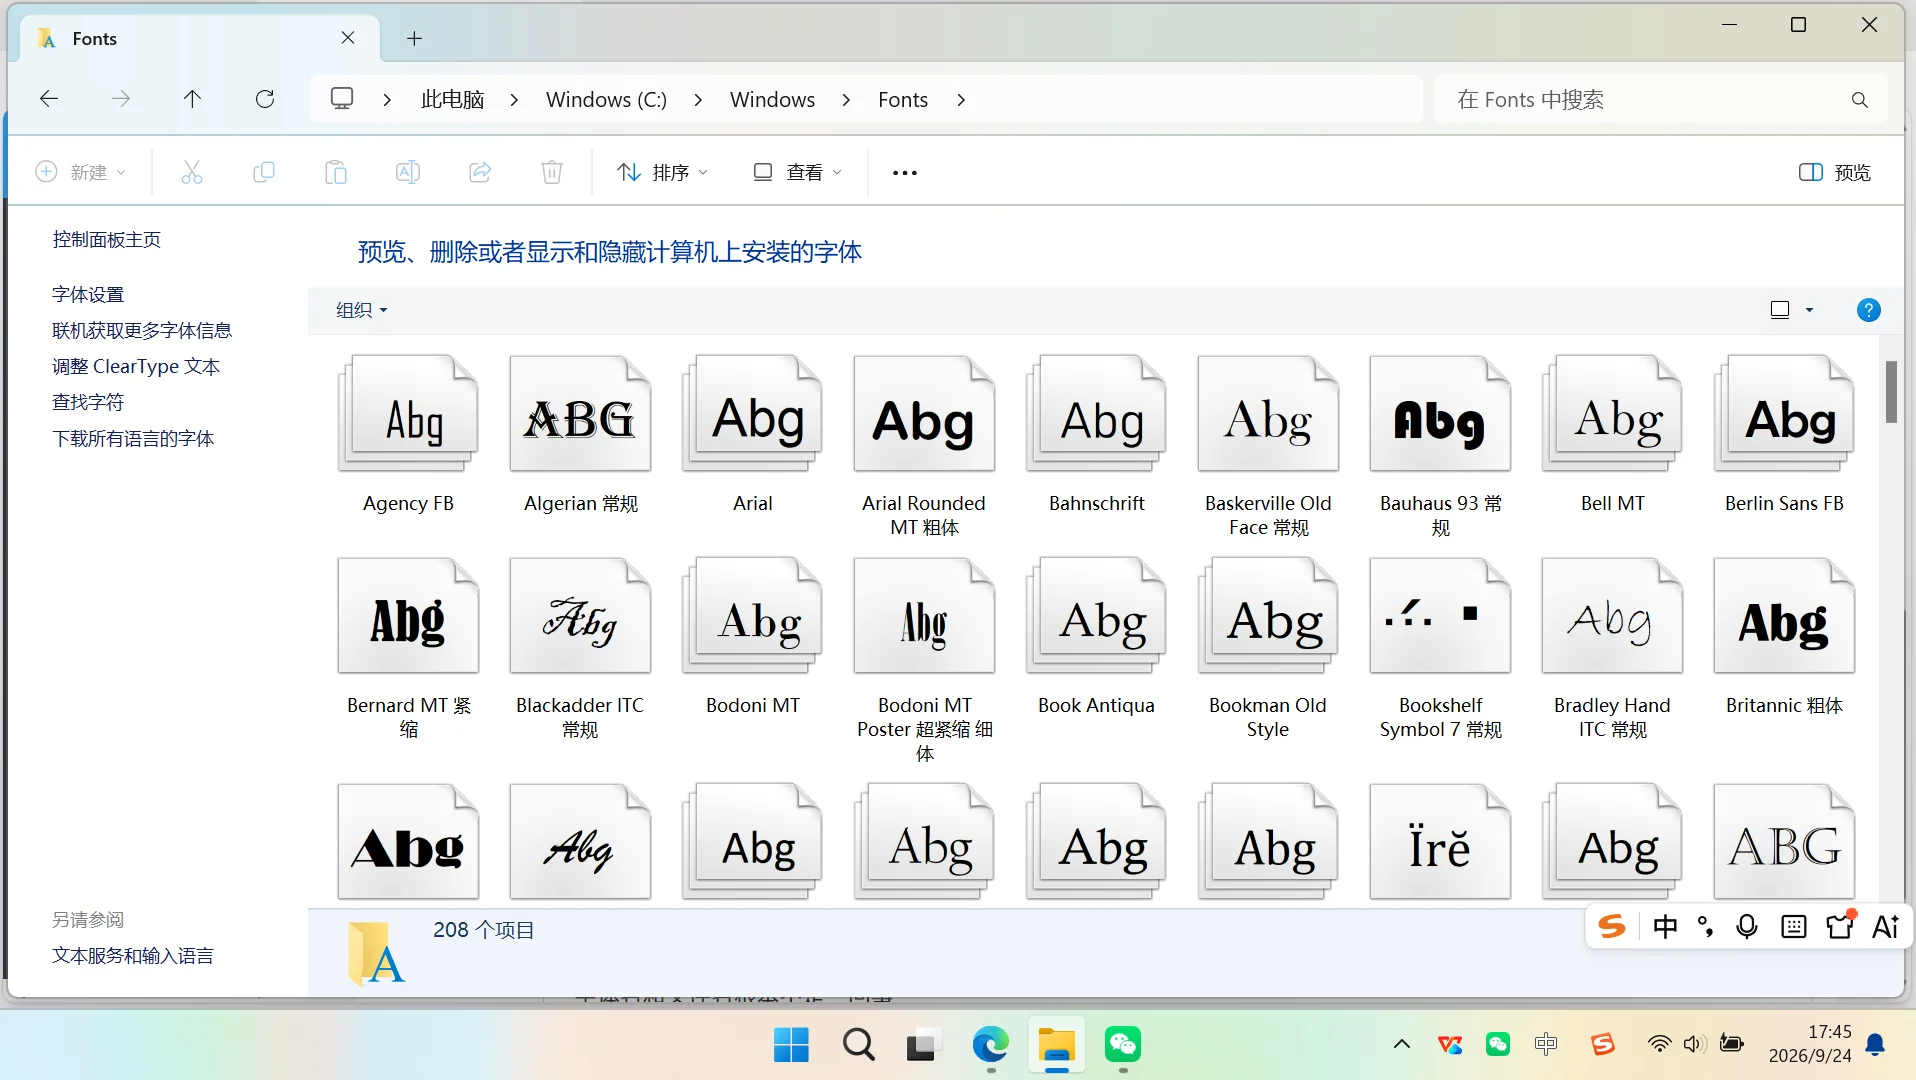Image resolution: width=1916 pixels, height=1080 pixels.
Task: Open taskbar Search
Action: [858, 1045]
